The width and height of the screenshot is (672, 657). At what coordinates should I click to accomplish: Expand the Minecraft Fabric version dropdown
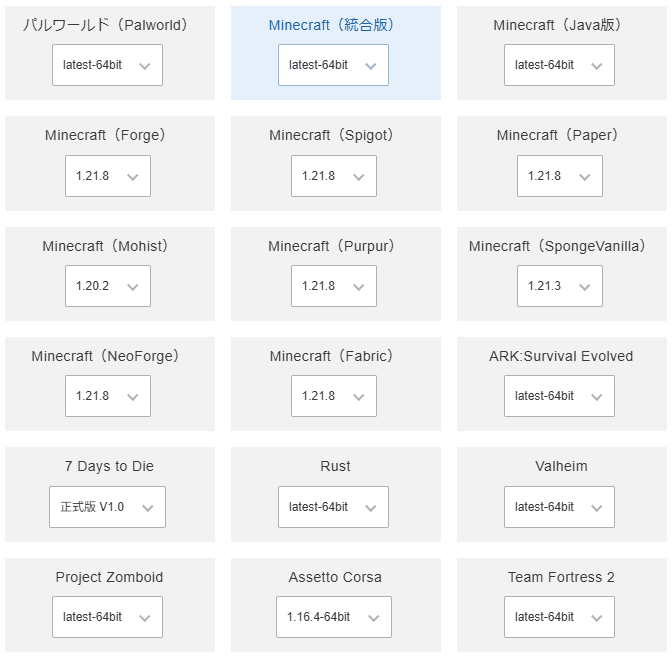point(333,396)
